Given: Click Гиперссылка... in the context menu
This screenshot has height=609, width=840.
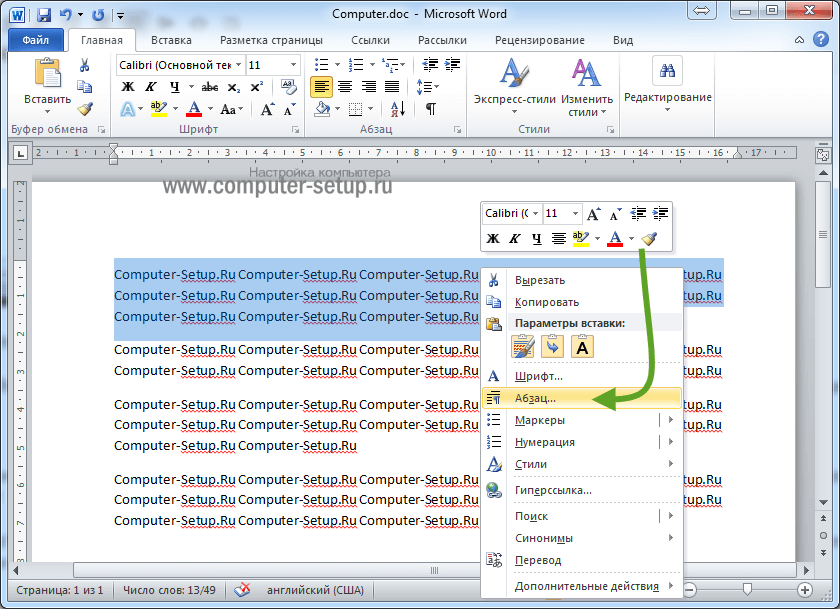Looking at the screenshot, I should click(553, 490).
